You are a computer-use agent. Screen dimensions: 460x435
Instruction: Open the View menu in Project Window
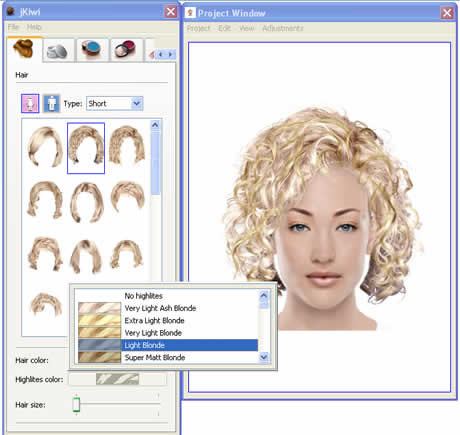(247, 28)
